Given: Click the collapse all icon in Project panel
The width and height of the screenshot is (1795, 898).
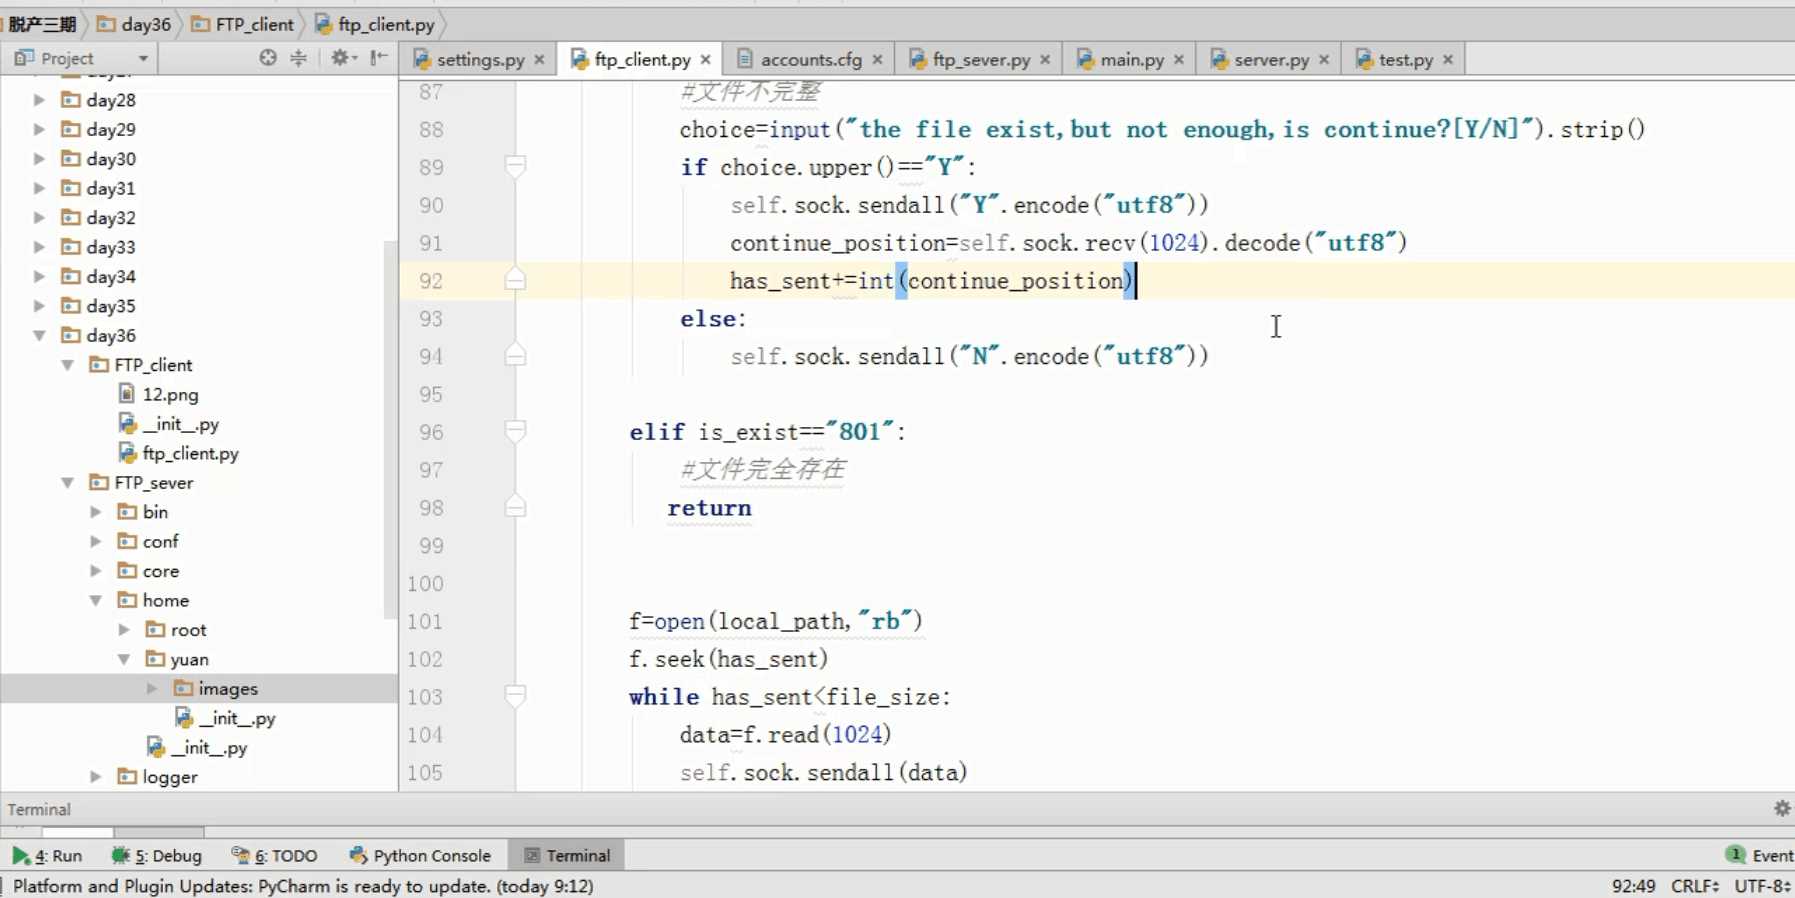Looking at the screenshot, I should click(298, 58).
